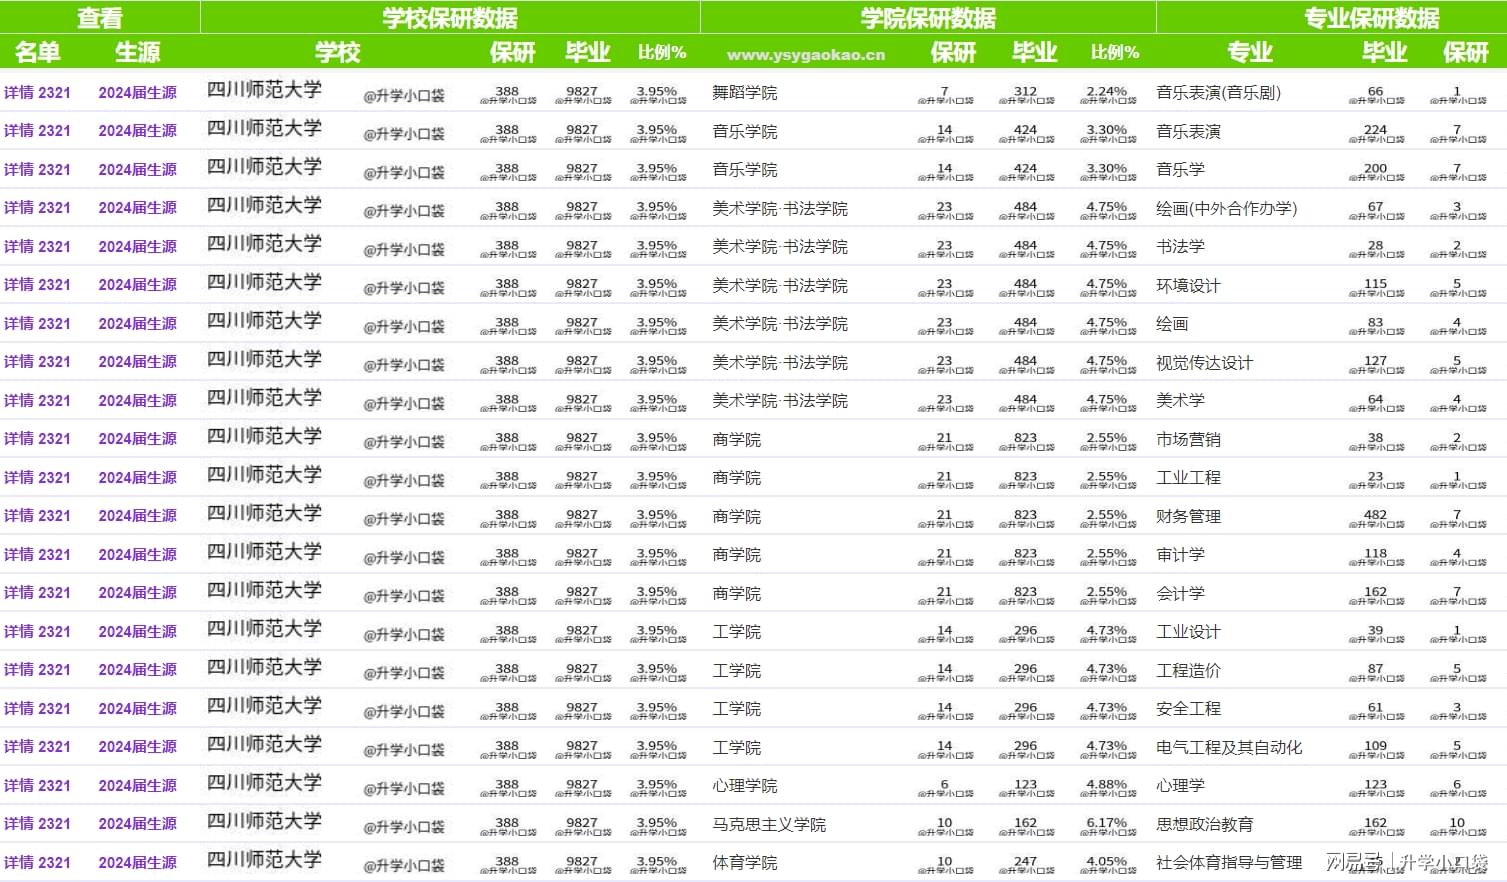The width and height of the screenshot is (1507, 882).
Task: Click 美术学院·书法学院 in the 美术学 row
Action: click(780, 401)
